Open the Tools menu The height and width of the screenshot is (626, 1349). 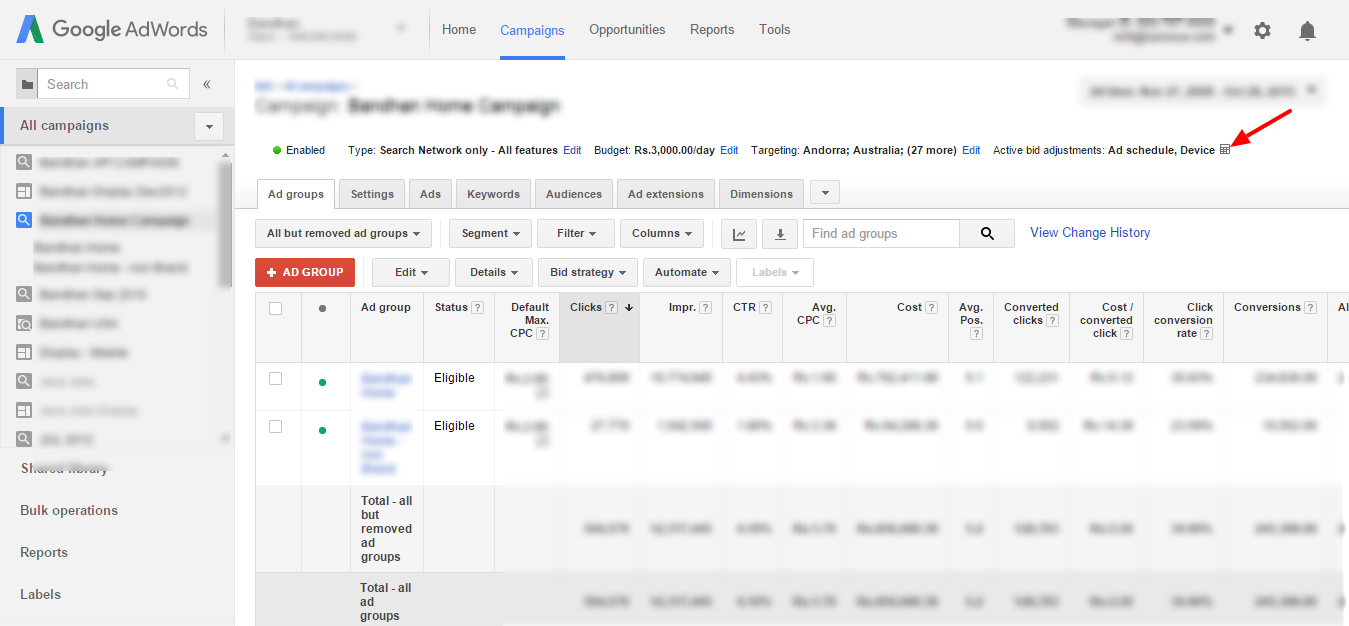pos(775,30)
